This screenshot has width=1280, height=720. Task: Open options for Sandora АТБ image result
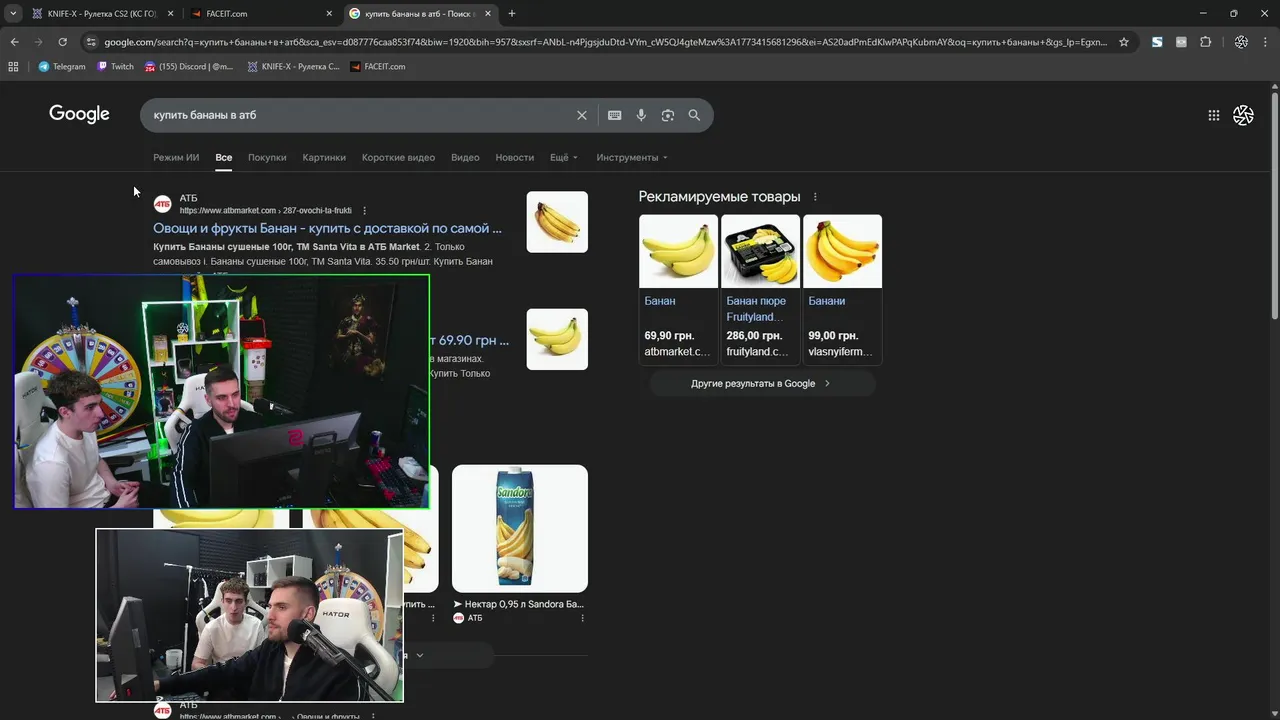coord(582,618)
